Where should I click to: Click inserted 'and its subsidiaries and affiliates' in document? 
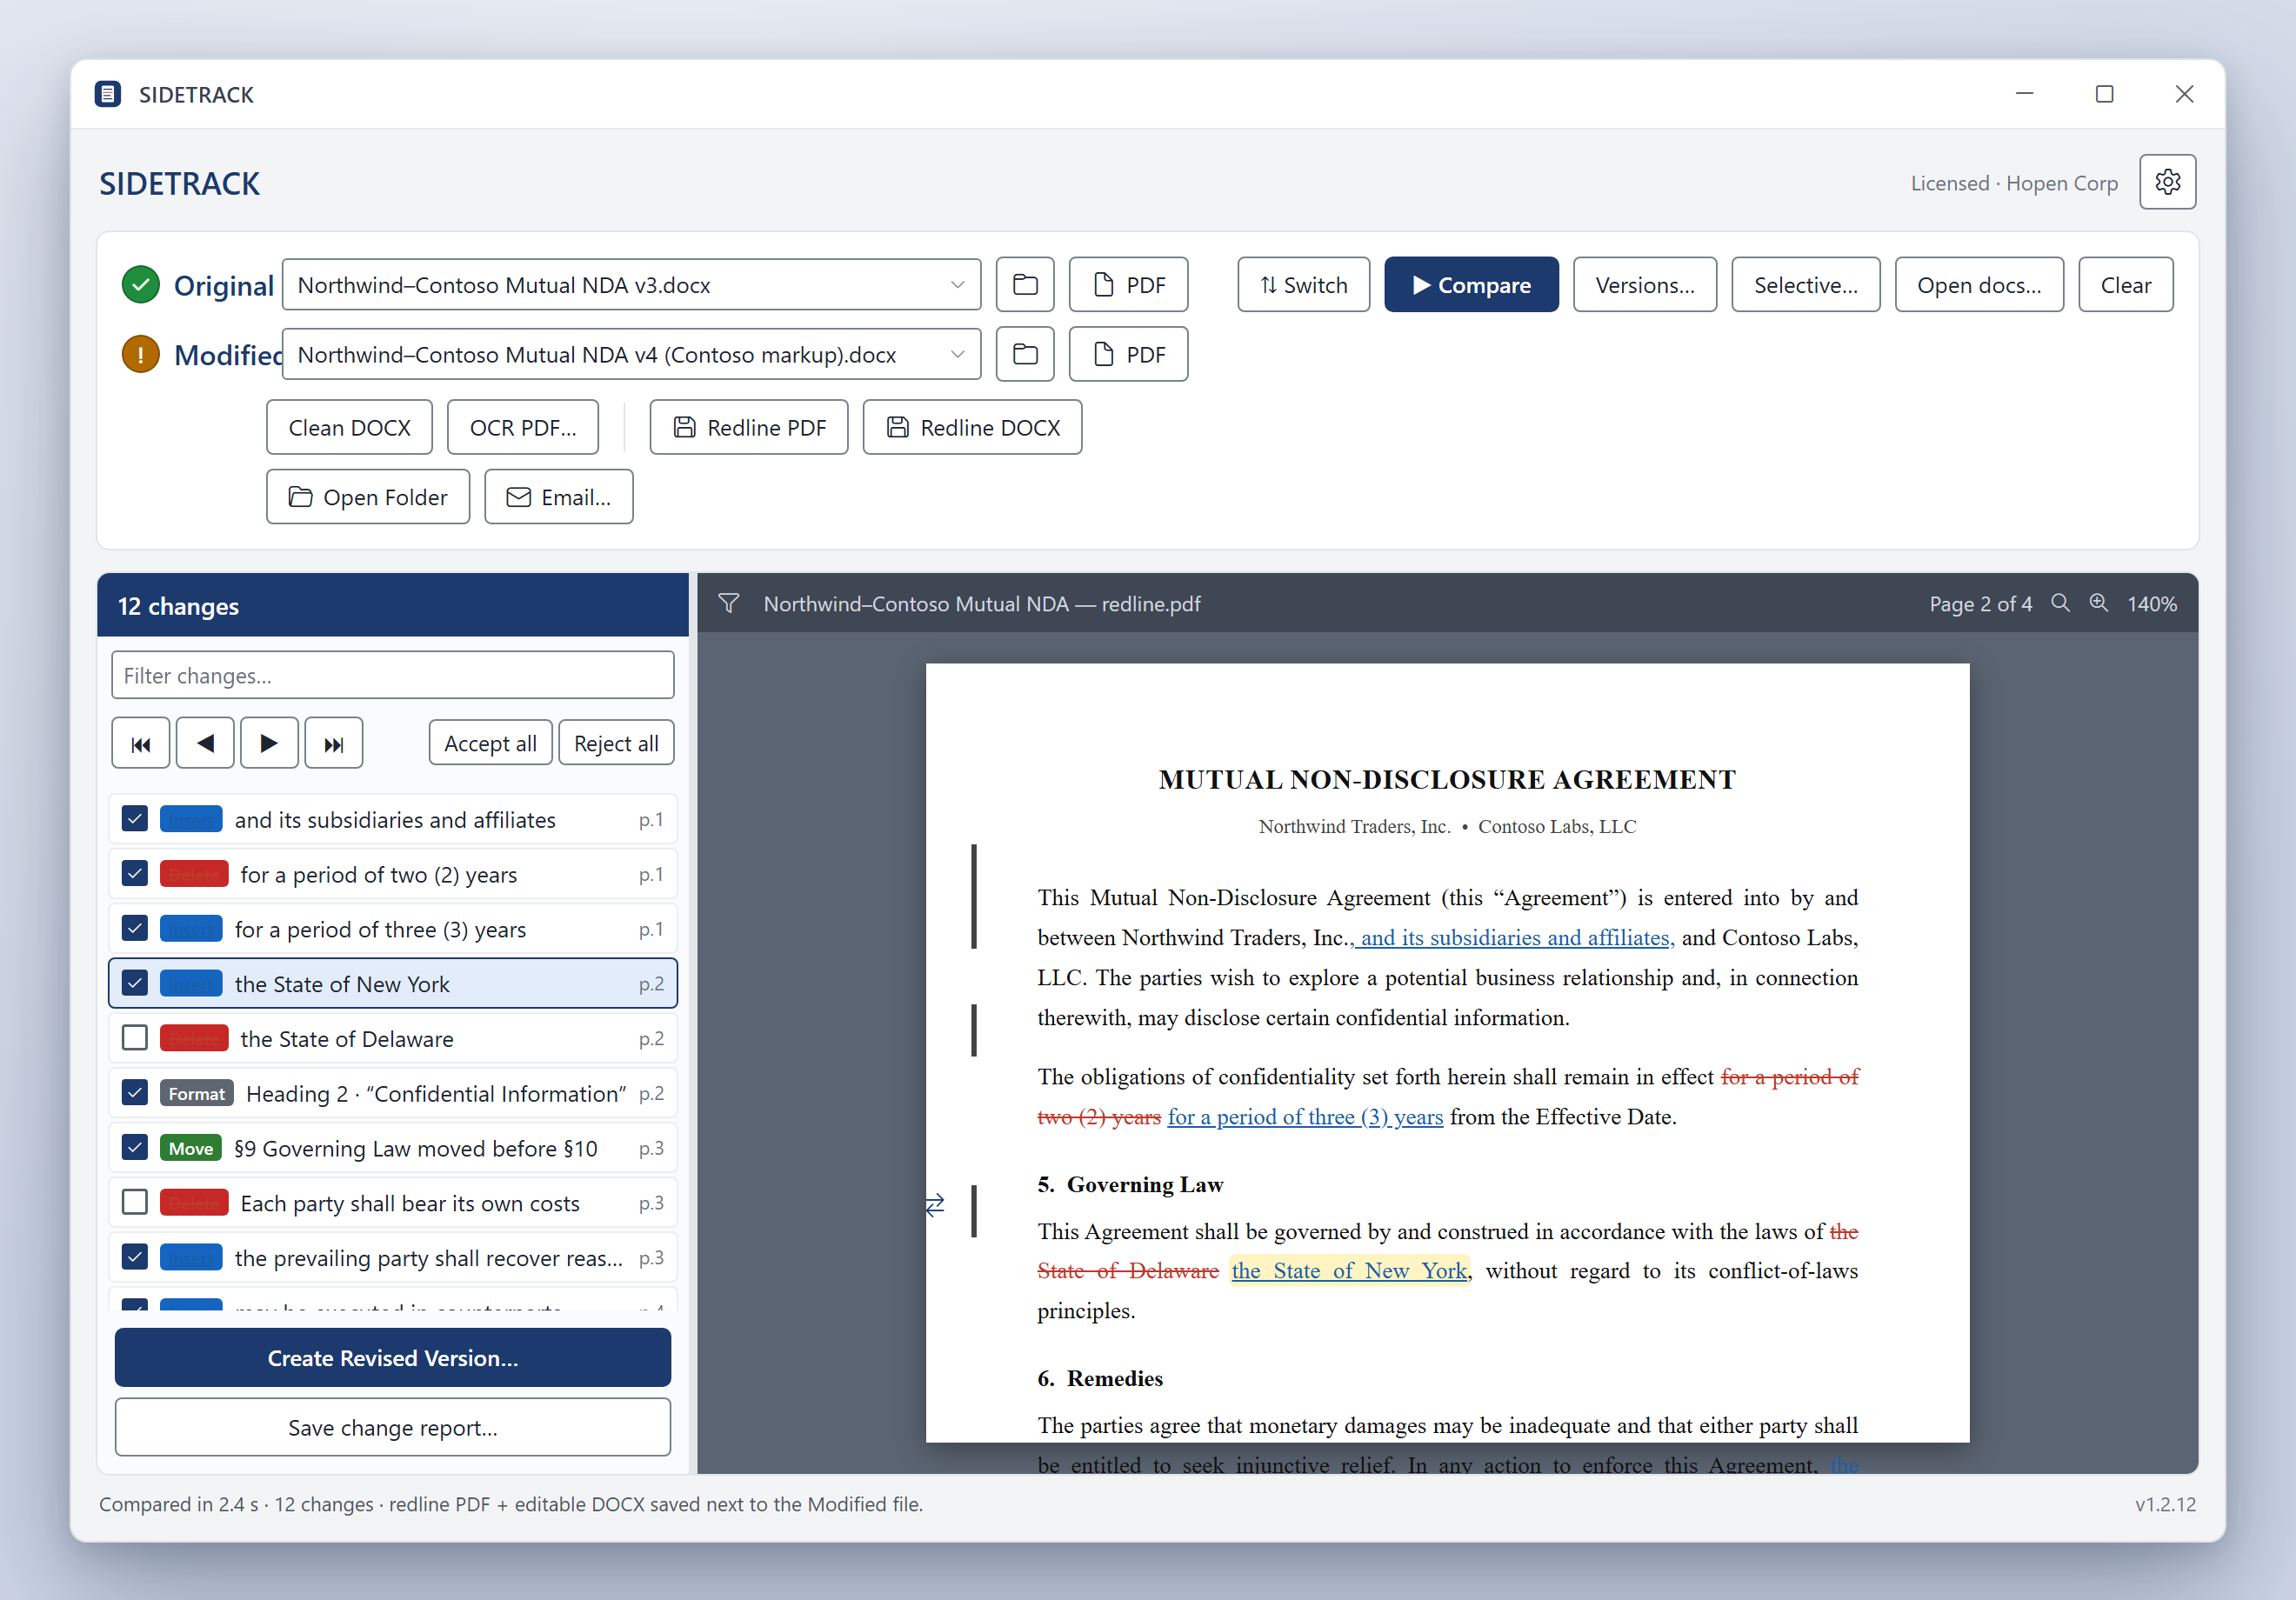tap(1516, 938)
